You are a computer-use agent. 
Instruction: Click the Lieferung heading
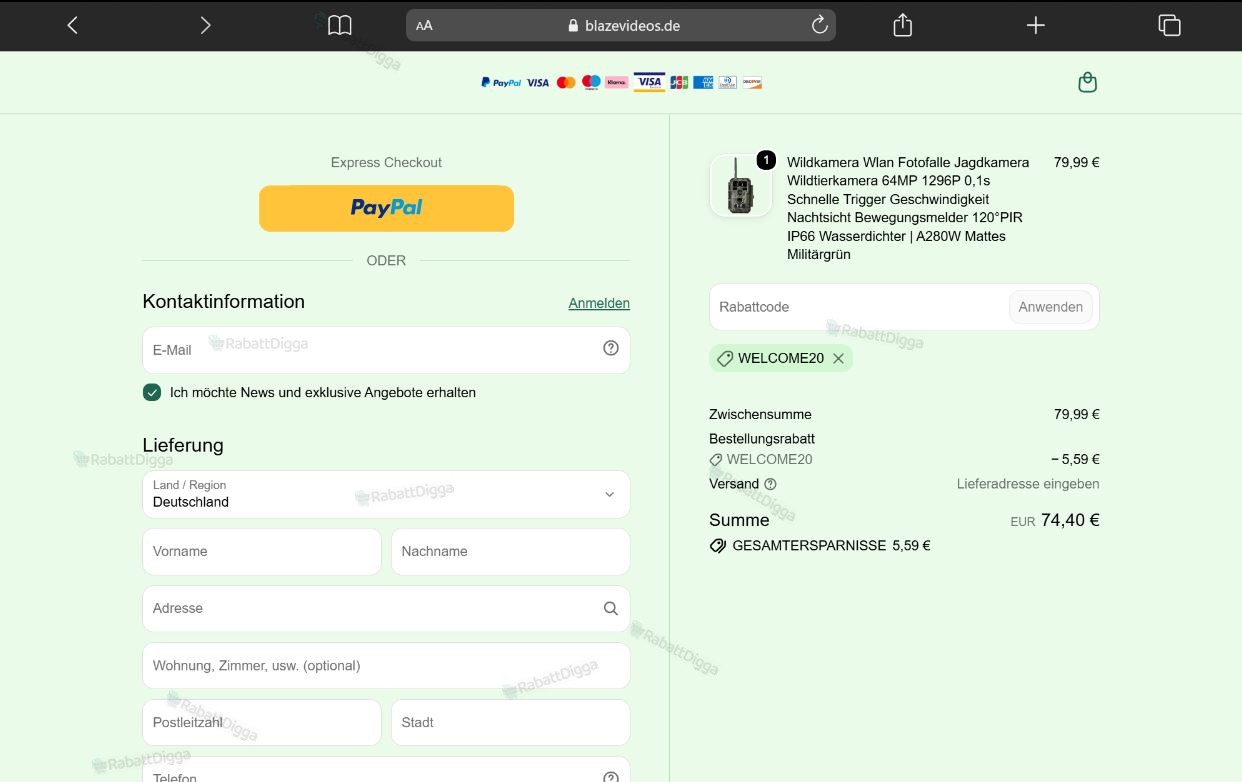[183, 445]
